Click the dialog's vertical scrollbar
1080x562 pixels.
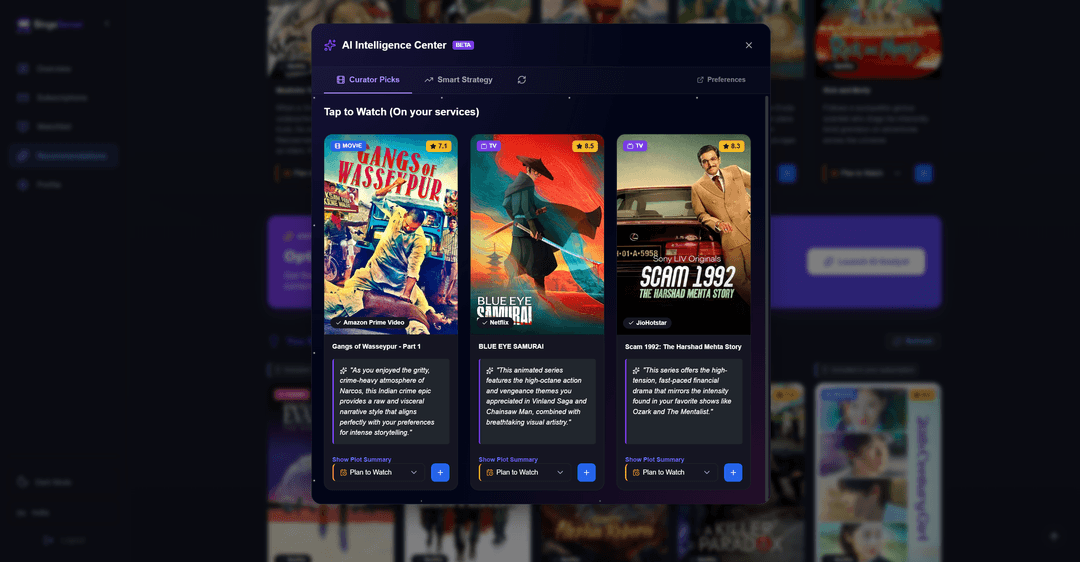767,298
